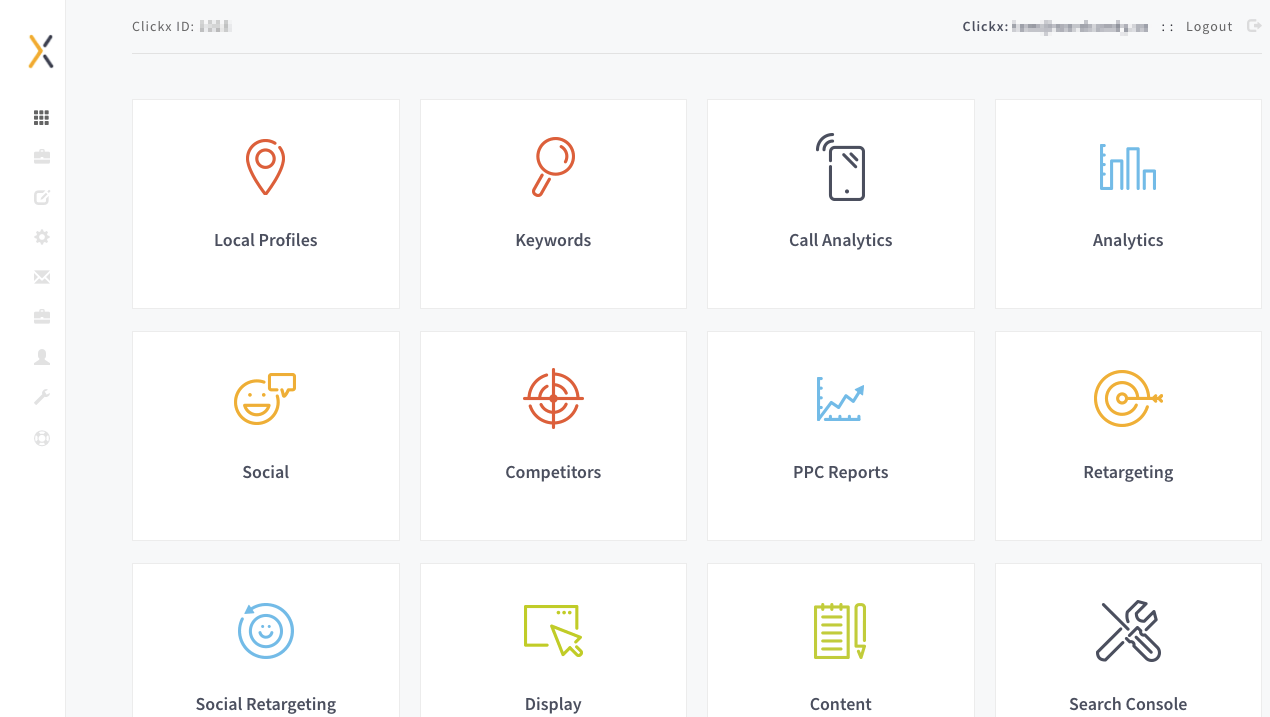Click the Clickx X logo
This screenshot has height=717, width=1270.
pyautogui.click(x=41, y=51)
